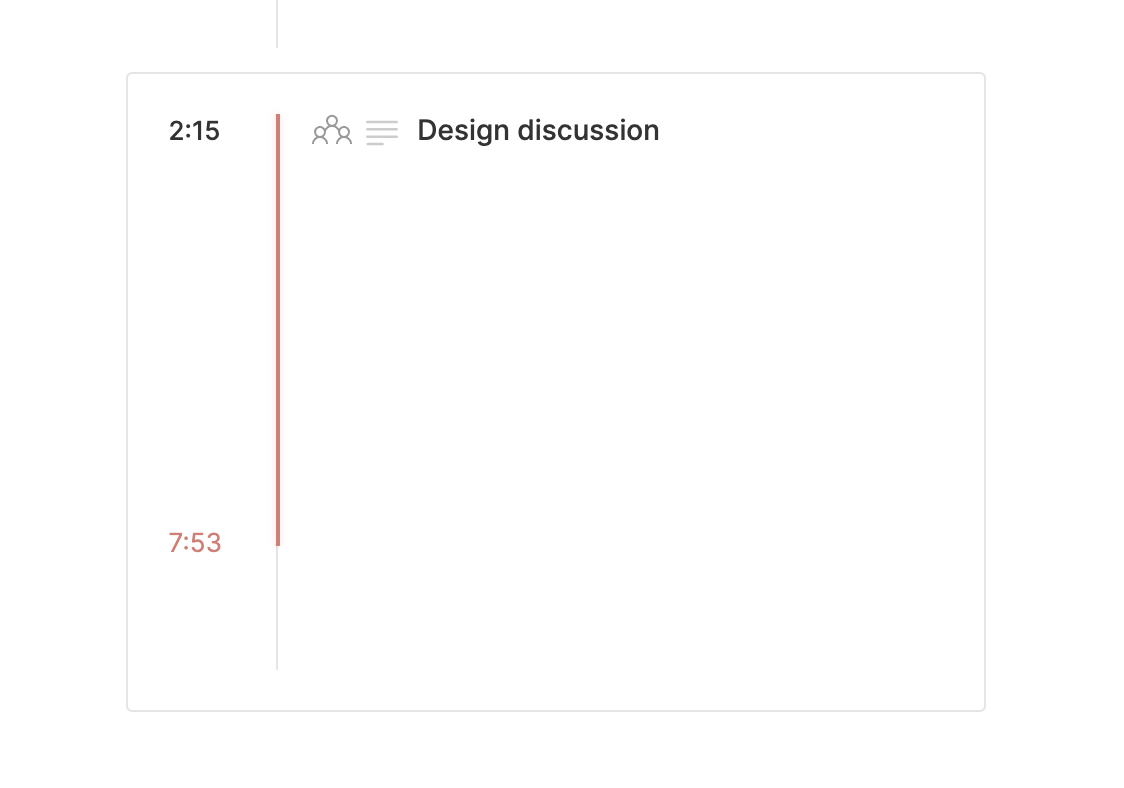
Task: Click the gray timeline line below the red bar
Action: [x=277, y=610]
